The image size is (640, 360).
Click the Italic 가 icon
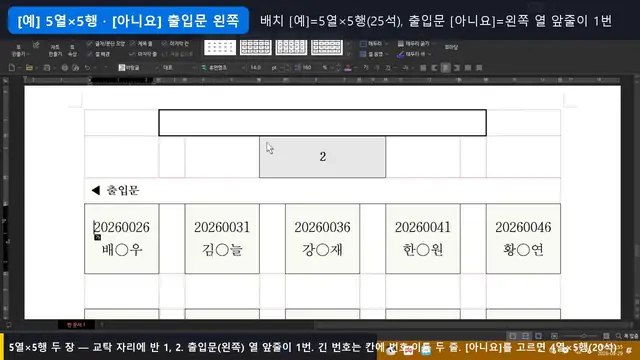(x=376, y=68)
